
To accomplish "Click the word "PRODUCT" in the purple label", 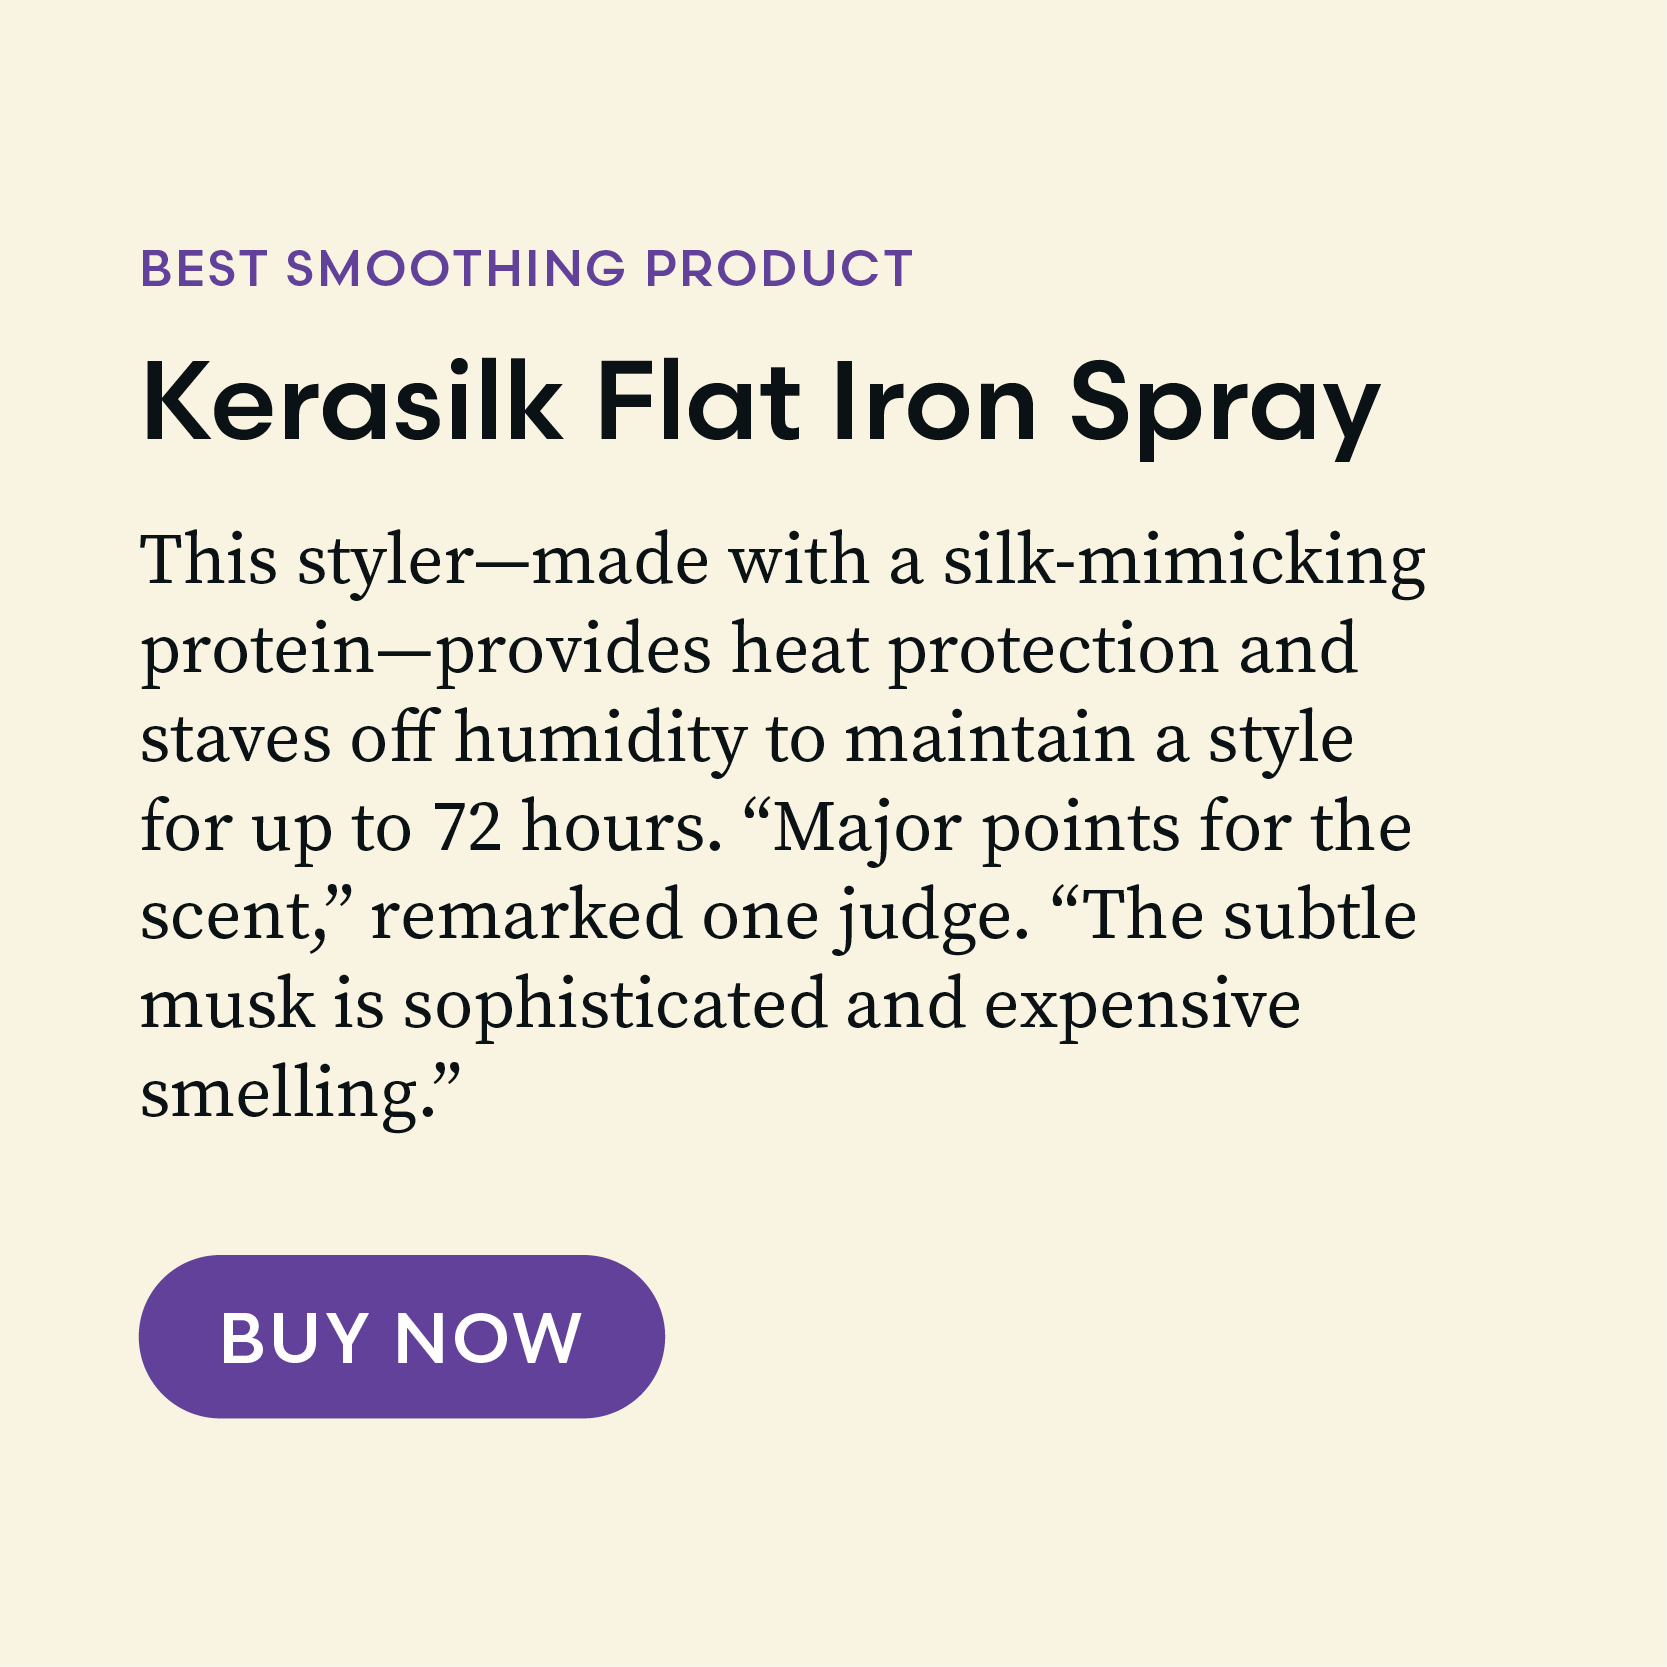I will point(779,268).
